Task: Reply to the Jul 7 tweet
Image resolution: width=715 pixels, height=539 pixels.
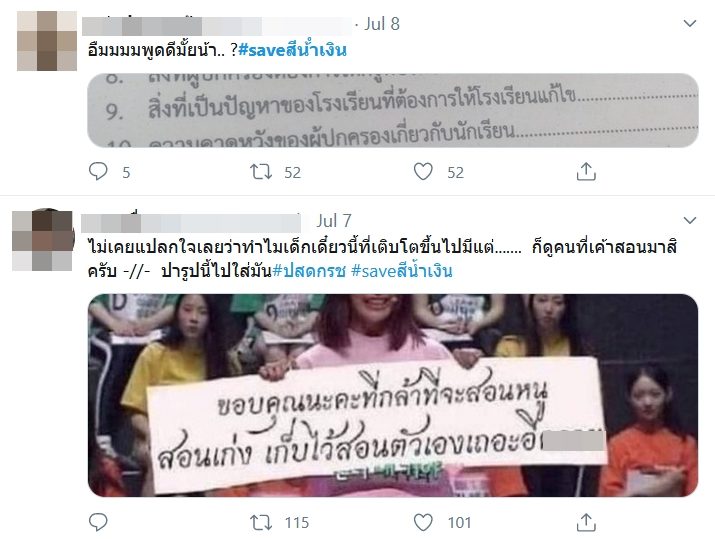Action: [x=98, y=522]
